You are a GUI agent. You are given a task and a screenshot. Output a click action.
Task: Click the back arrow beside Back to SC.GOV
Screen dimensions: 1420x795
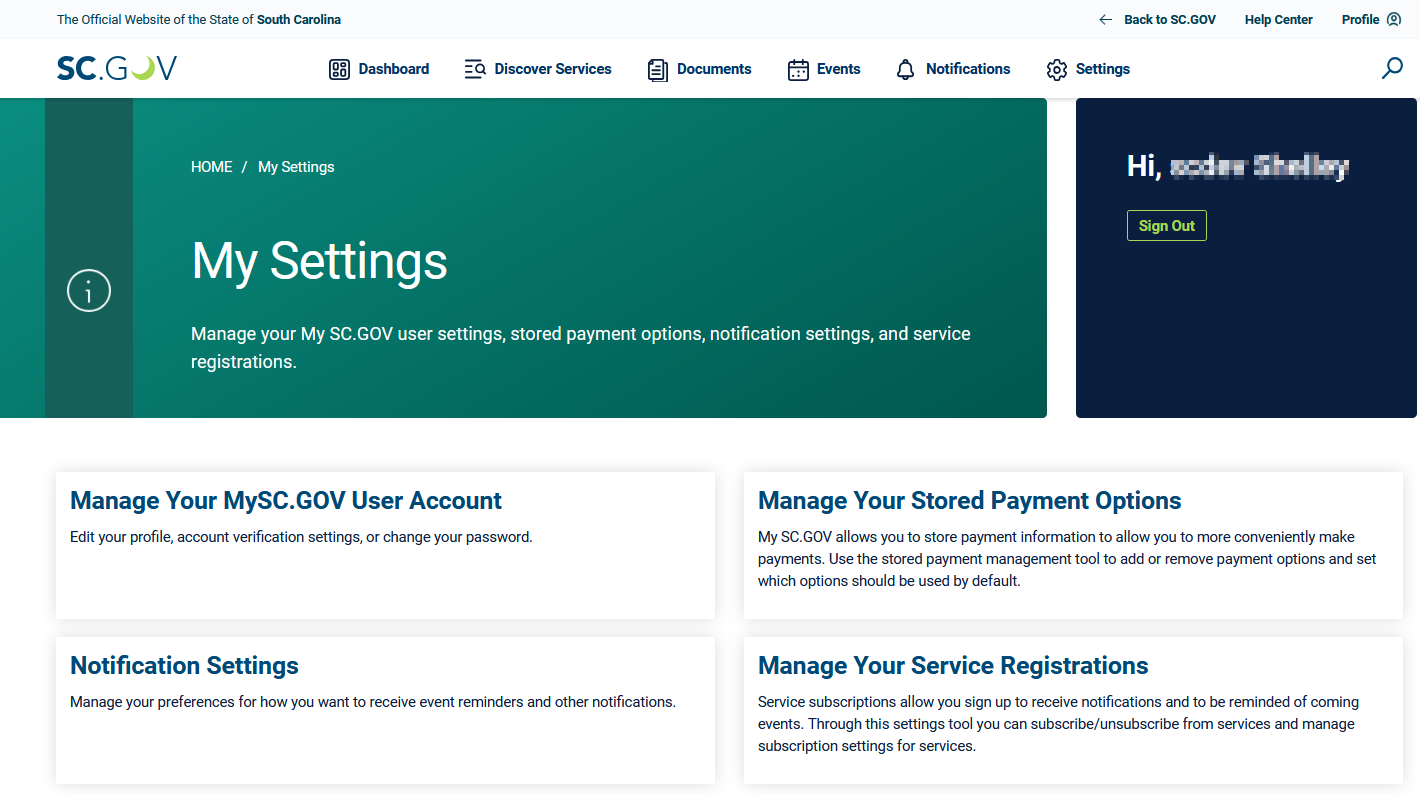tap(1105, 19)
